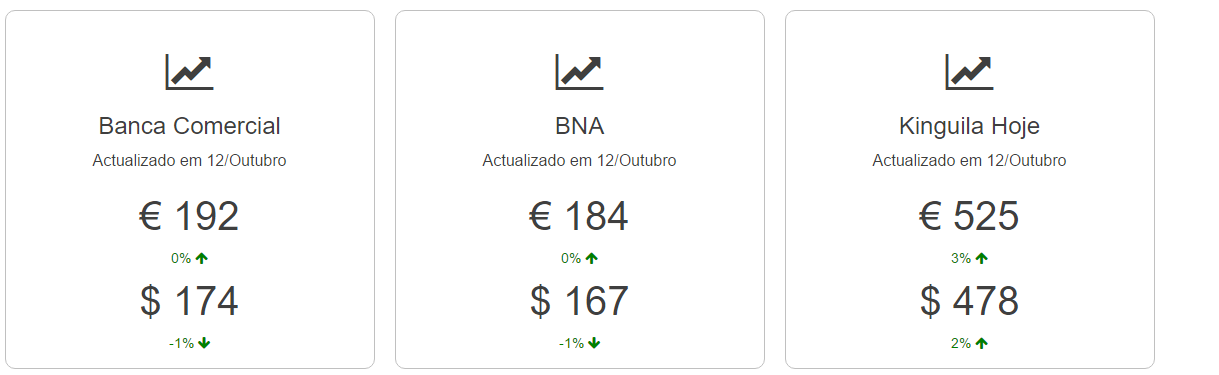The width and height of the screenshot is (1219, 375).
Task: Open the Kinguila Hoje heading
Action: point(970,126)
